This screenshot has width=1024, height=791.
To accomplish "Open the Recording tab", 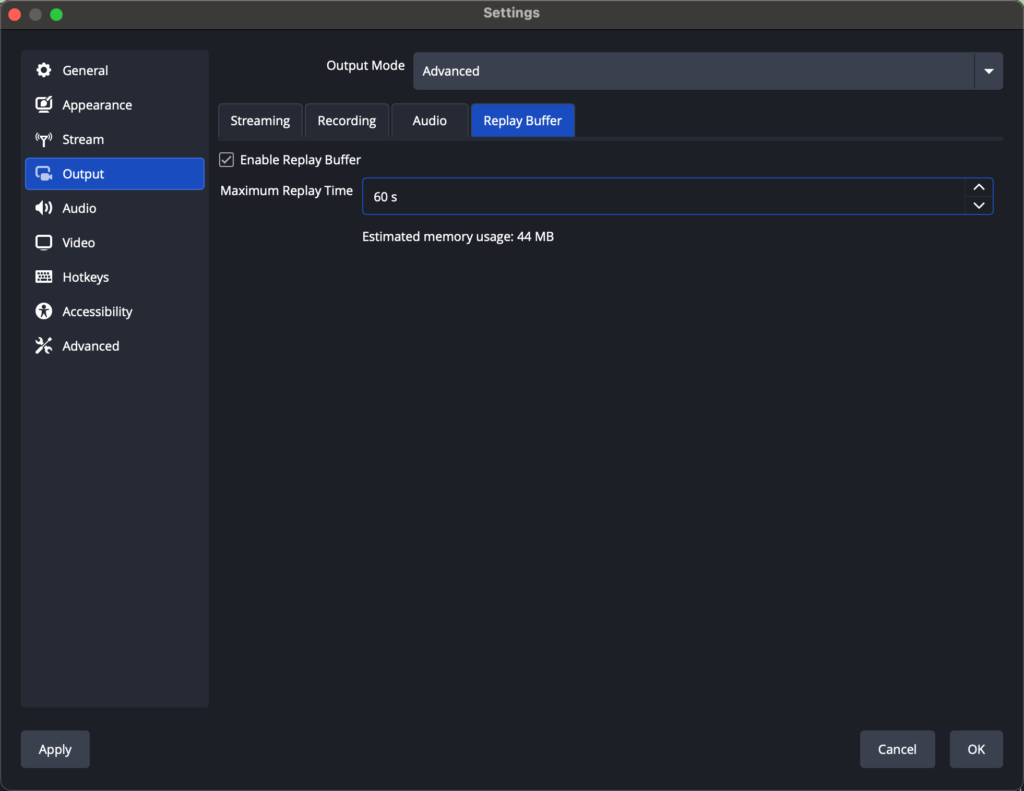I will 347,120.
